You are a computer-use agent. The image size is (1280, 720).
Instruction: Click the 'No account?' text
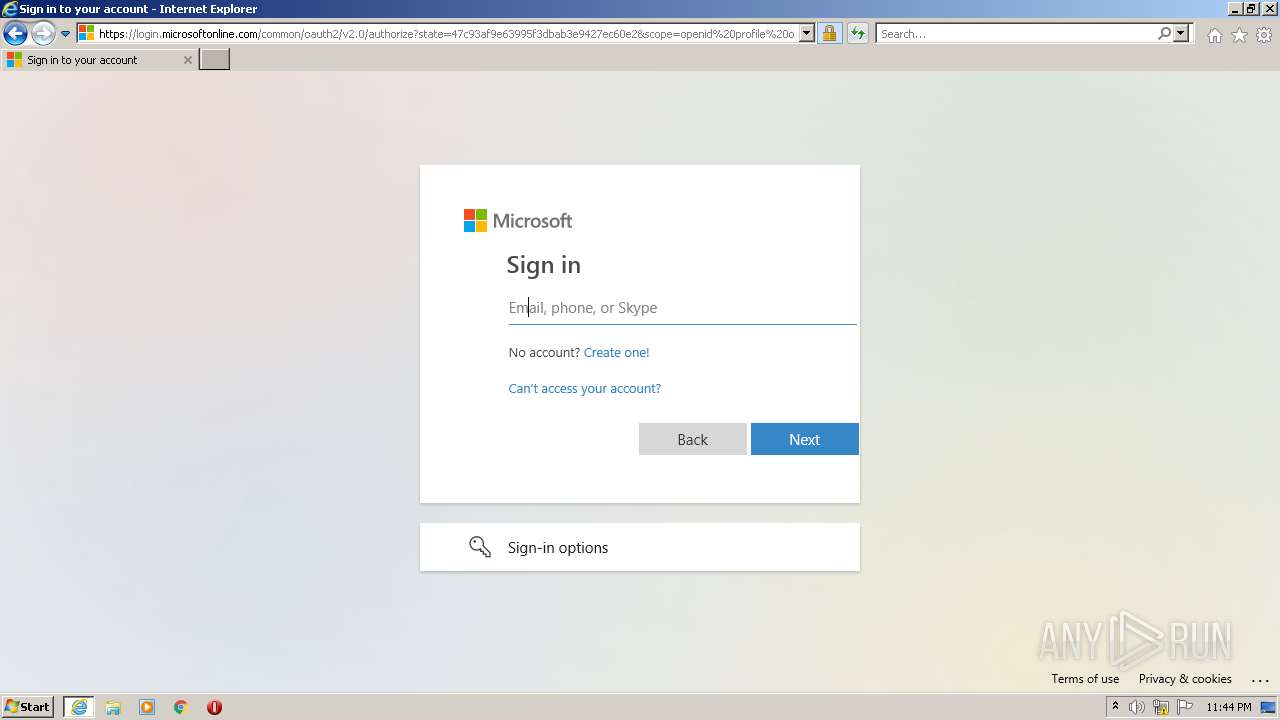click(x=544, y=353)
